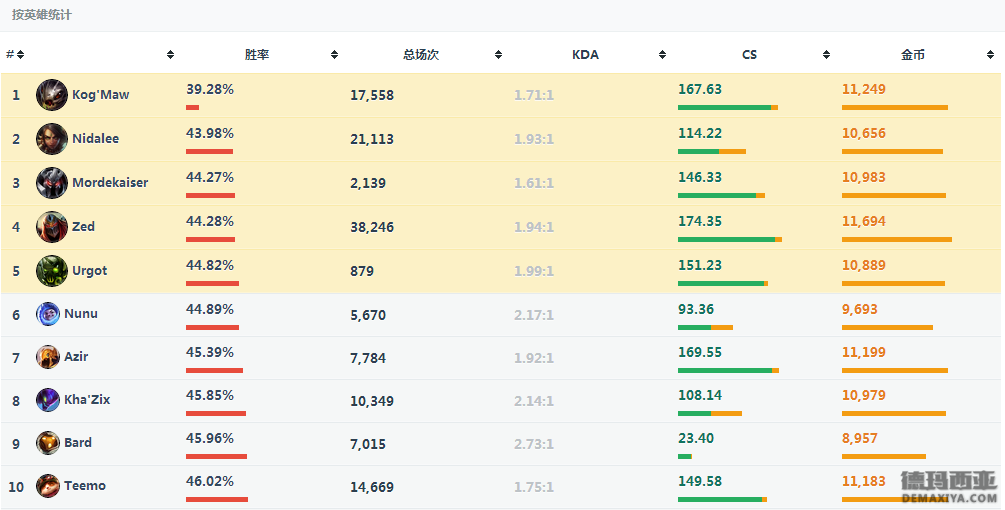Click Teemo champion portrait icon
This screenshot has width=1005, height=510.
47,486
